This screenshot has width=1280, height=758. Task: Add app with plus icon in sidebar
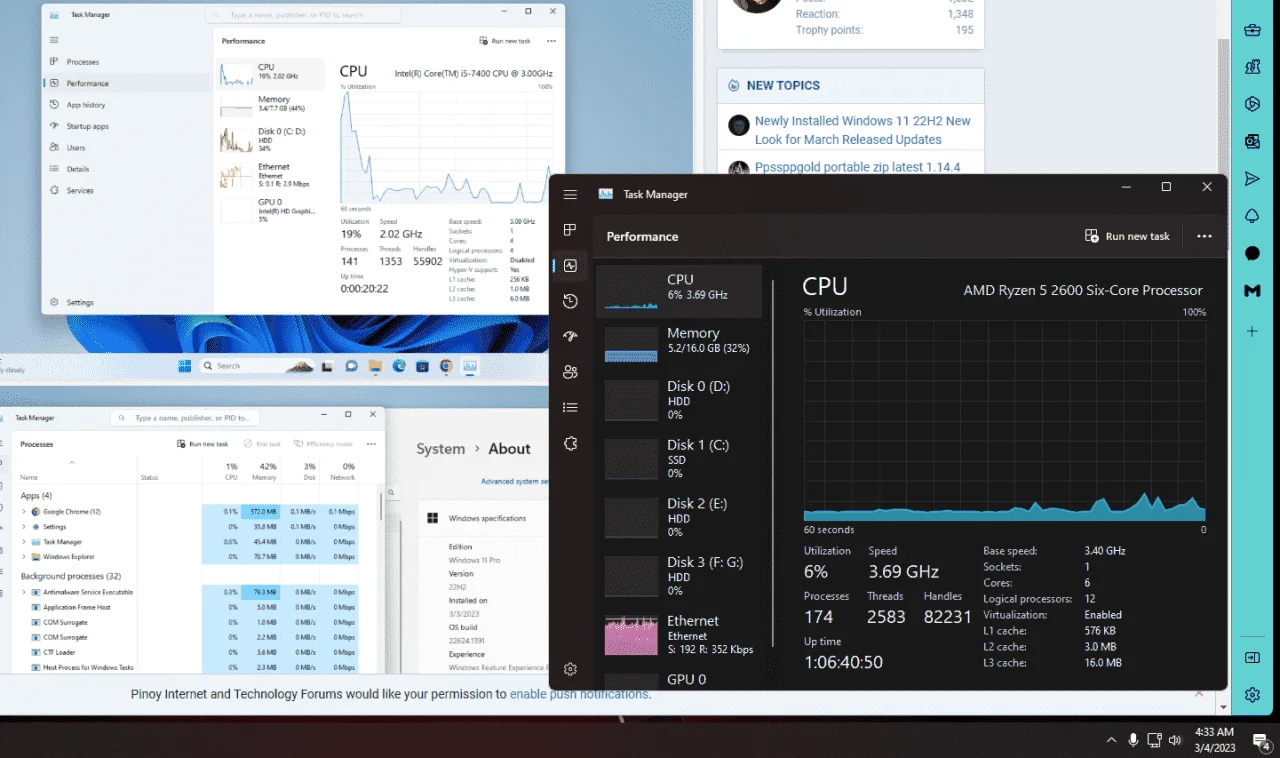pyautogui.click(x=1252, y=331)
